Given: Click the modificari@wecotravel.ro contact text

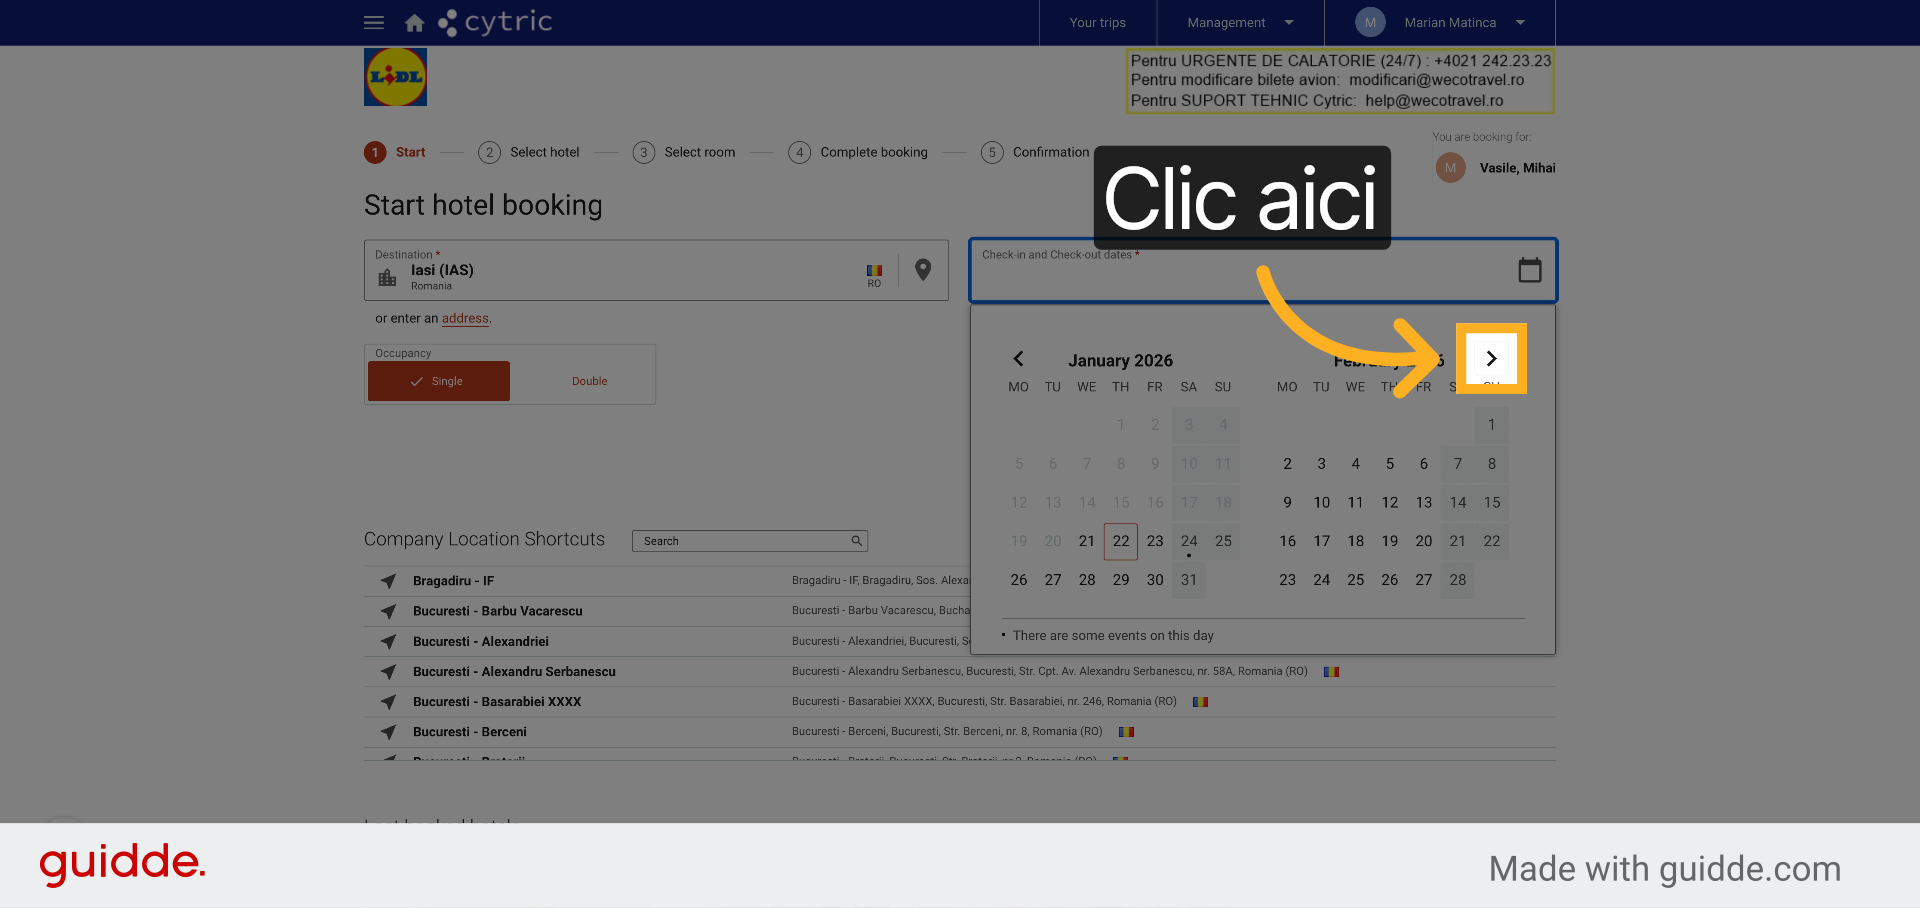Looking at the screenshot, I should [1436, 80].
